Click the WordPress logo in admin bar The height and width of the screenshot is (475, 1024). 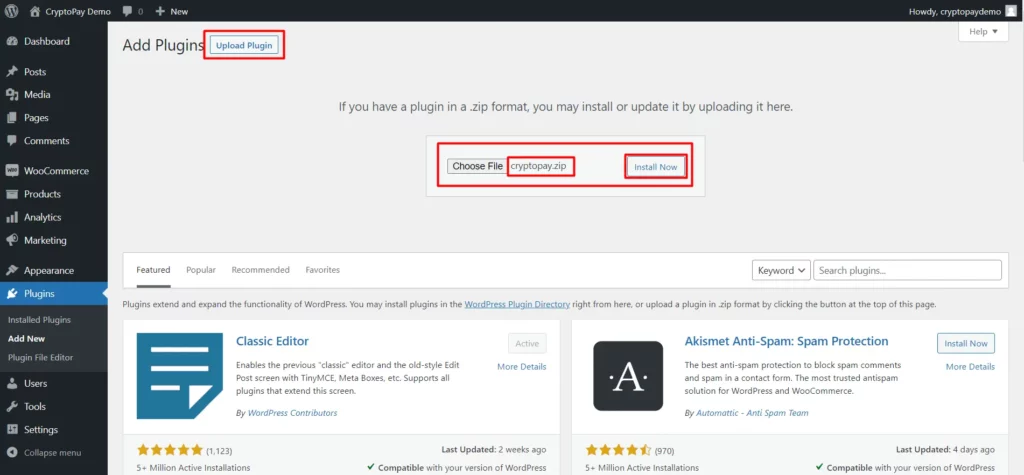11,11
